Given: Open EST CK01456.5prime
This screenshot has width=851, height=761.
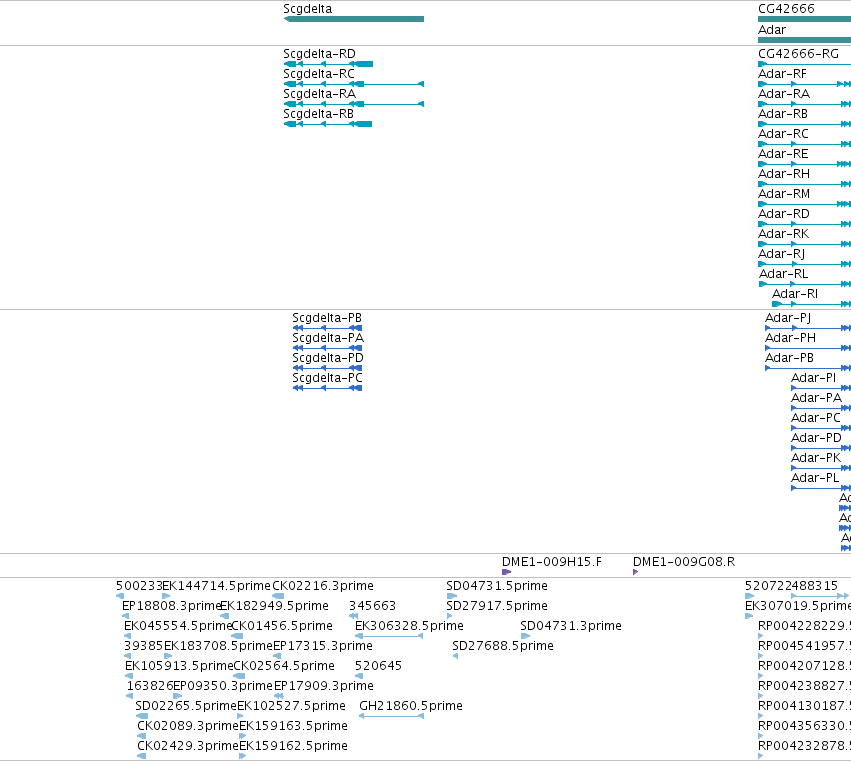Looking at the screenshot, I should (x=282, y=626).
